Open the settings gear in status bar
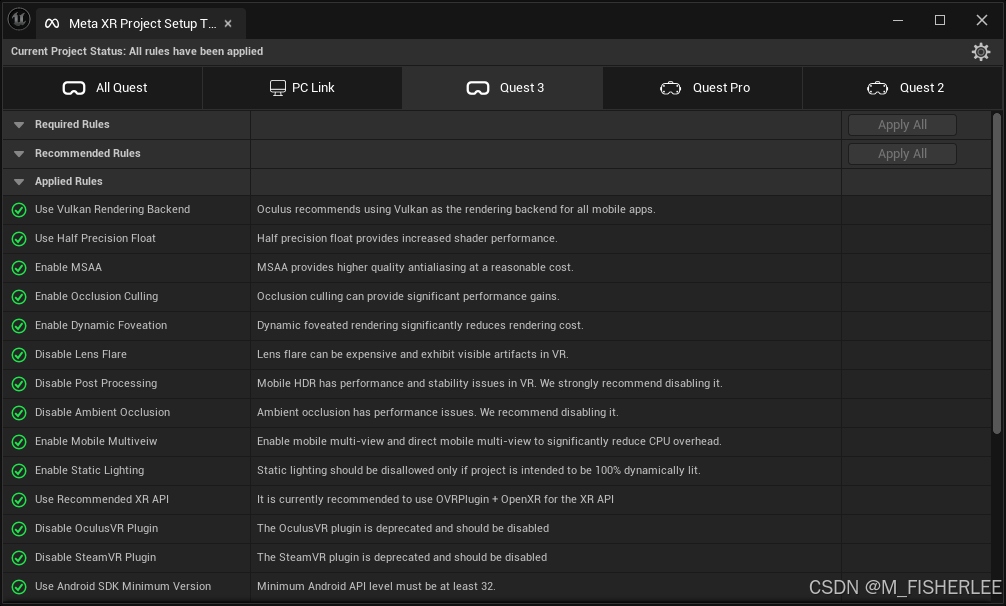 (980, 51)
